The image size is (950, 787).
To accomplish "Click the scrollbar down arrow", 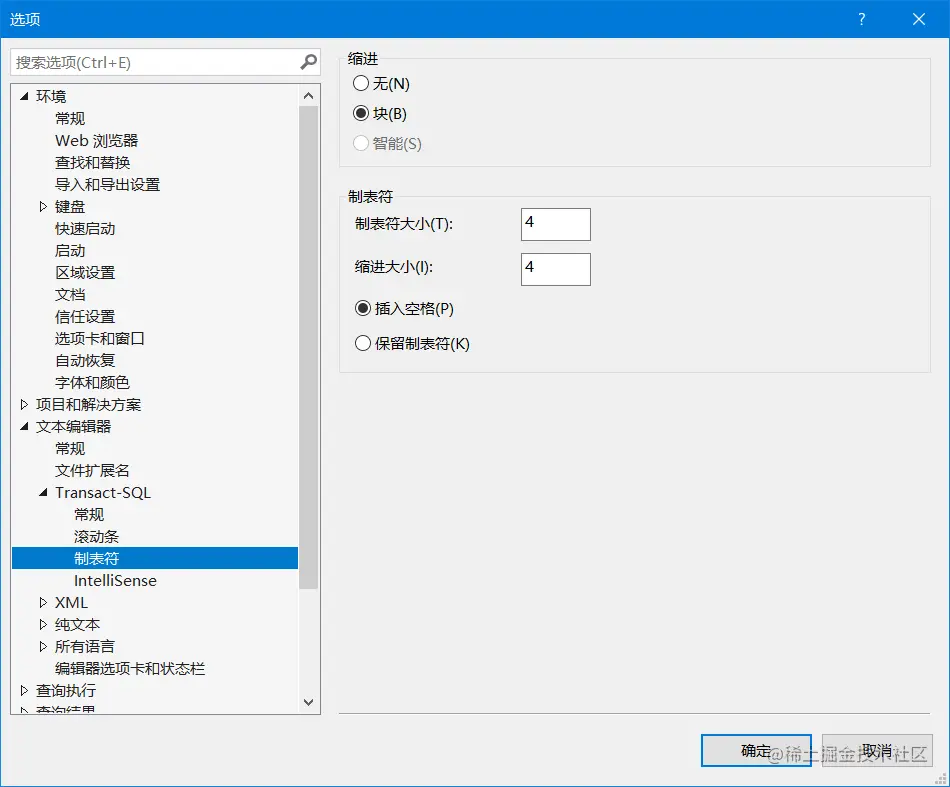I will coord(308,703).
